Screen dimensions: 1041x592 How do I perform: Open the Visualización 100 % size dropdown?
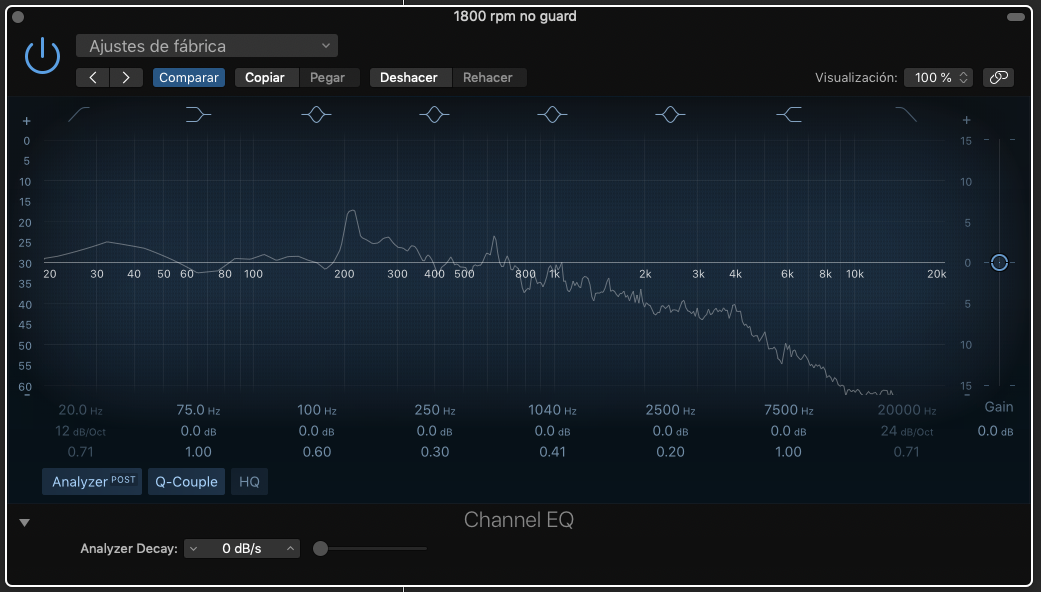(939, 78)
